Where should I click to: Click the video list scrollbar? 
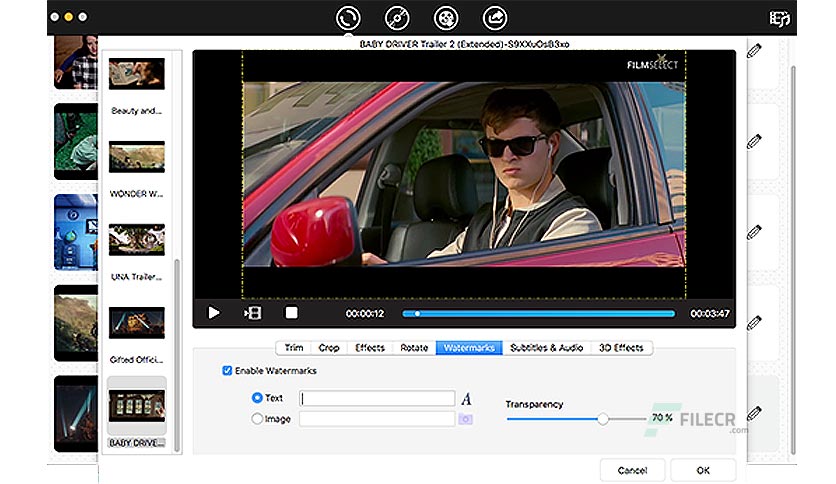(177, 354)
